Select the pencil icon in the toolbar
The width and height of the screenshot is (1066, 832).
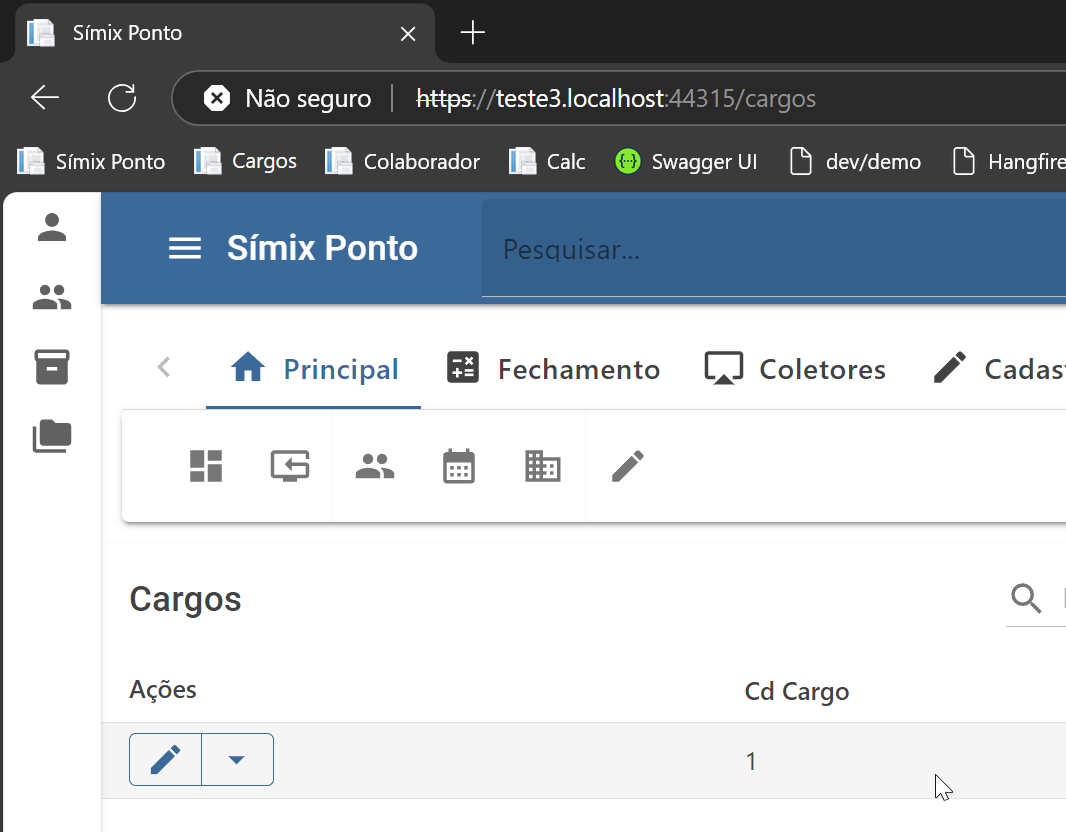(x=627, y=466)
